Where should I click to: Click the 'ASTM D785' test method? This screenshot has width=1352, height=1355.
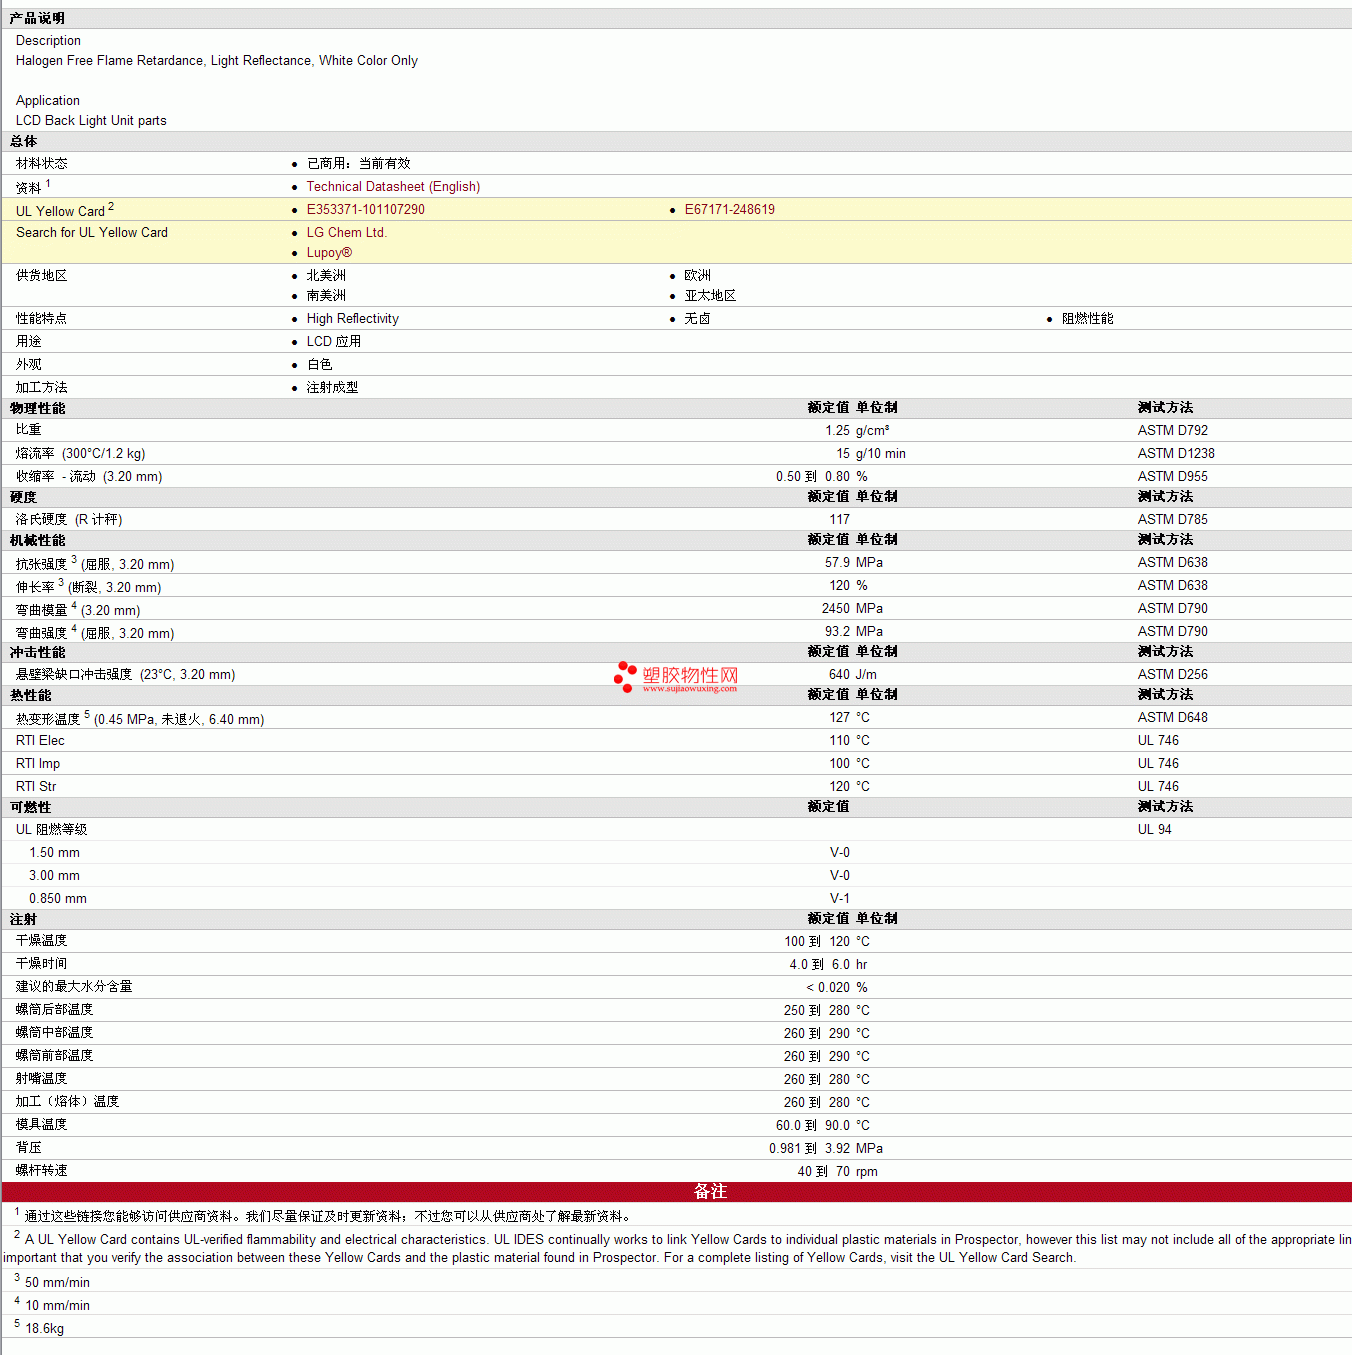[x=1172, y=519]
